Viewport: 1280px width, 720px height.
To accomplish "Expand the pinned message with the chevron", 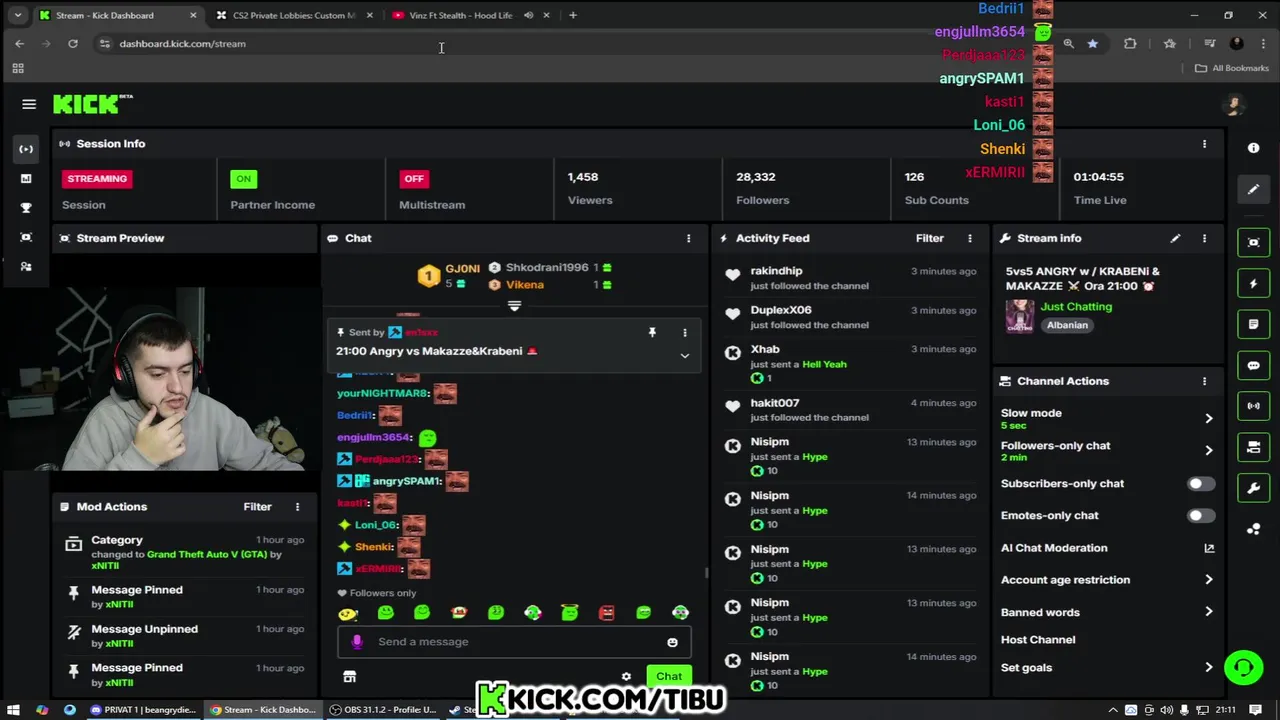I will click(685, 355).
